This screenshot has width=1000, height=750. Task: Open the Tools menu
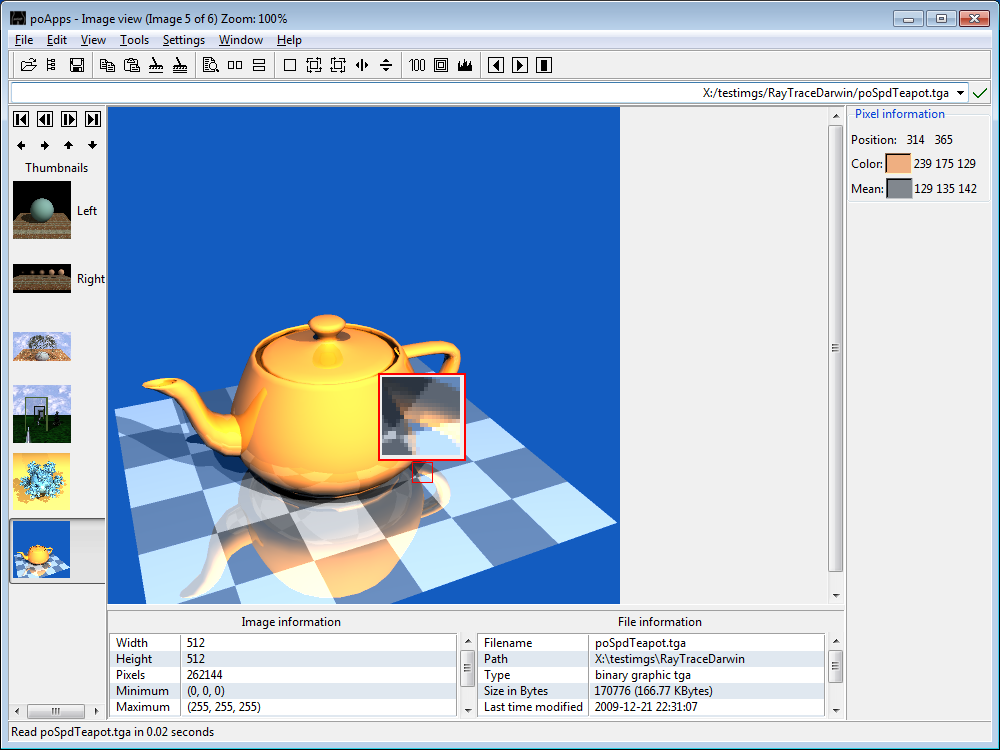coord(135,40)
